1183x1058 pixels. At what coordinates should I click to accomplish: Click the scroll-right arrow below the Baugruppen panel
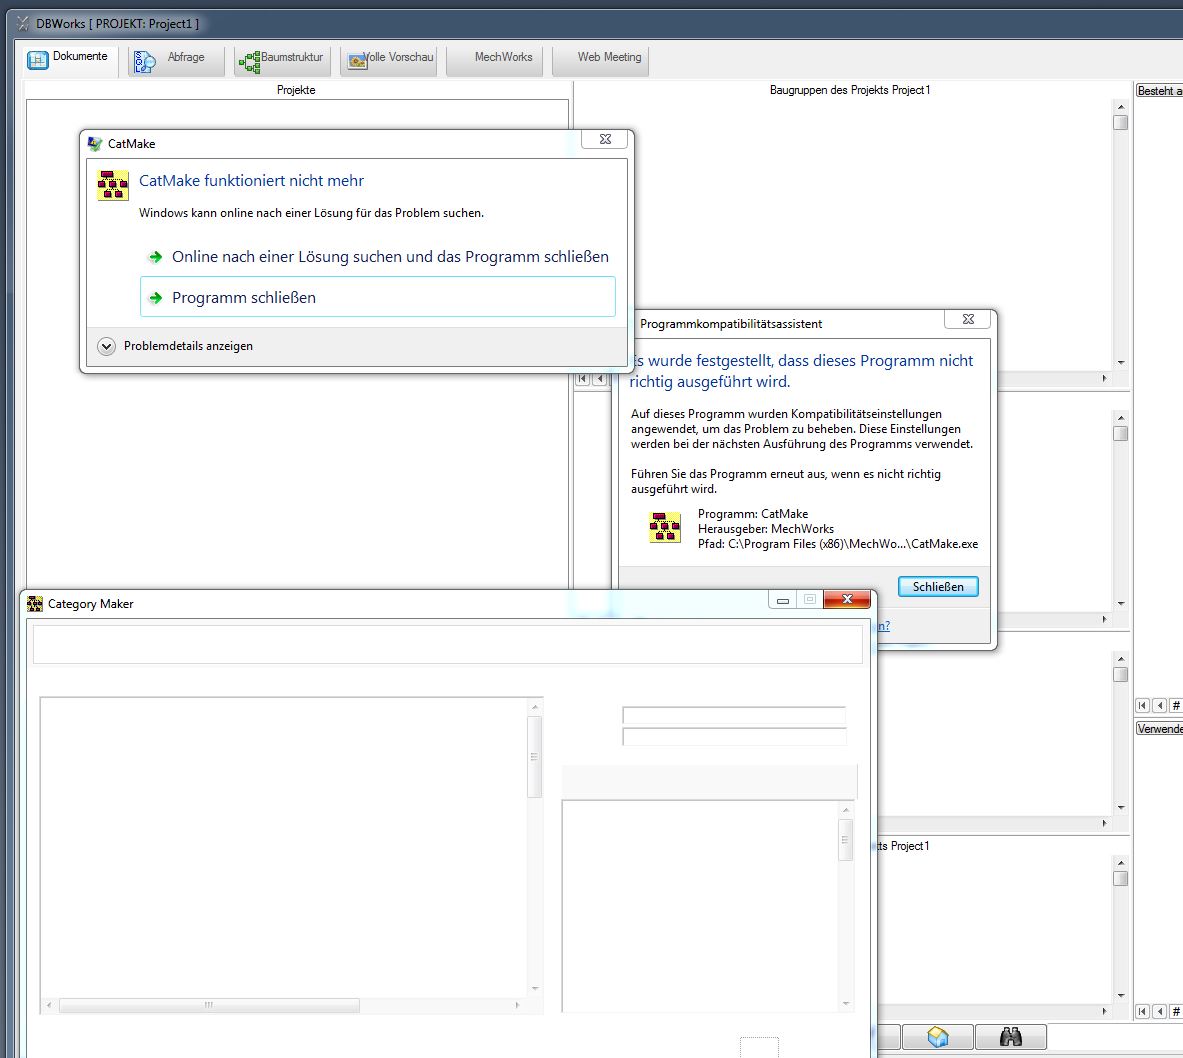(x=1105, y=379)
